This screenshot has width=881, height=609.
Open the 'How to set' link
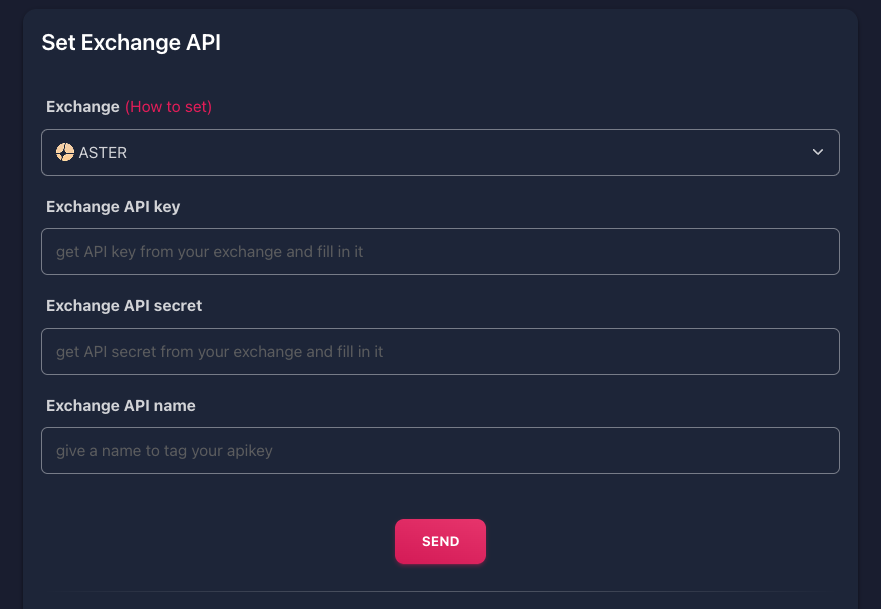(168, 106)
